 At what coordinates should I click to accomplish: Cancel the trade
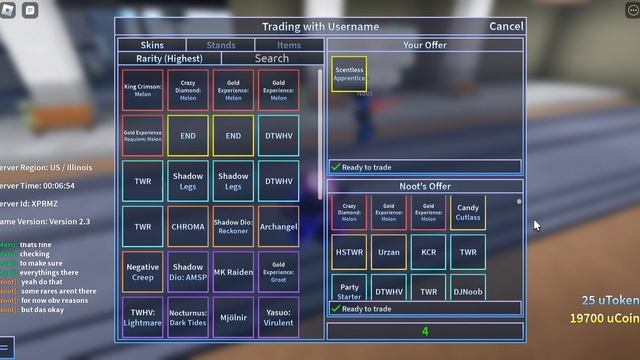(506, 27)
